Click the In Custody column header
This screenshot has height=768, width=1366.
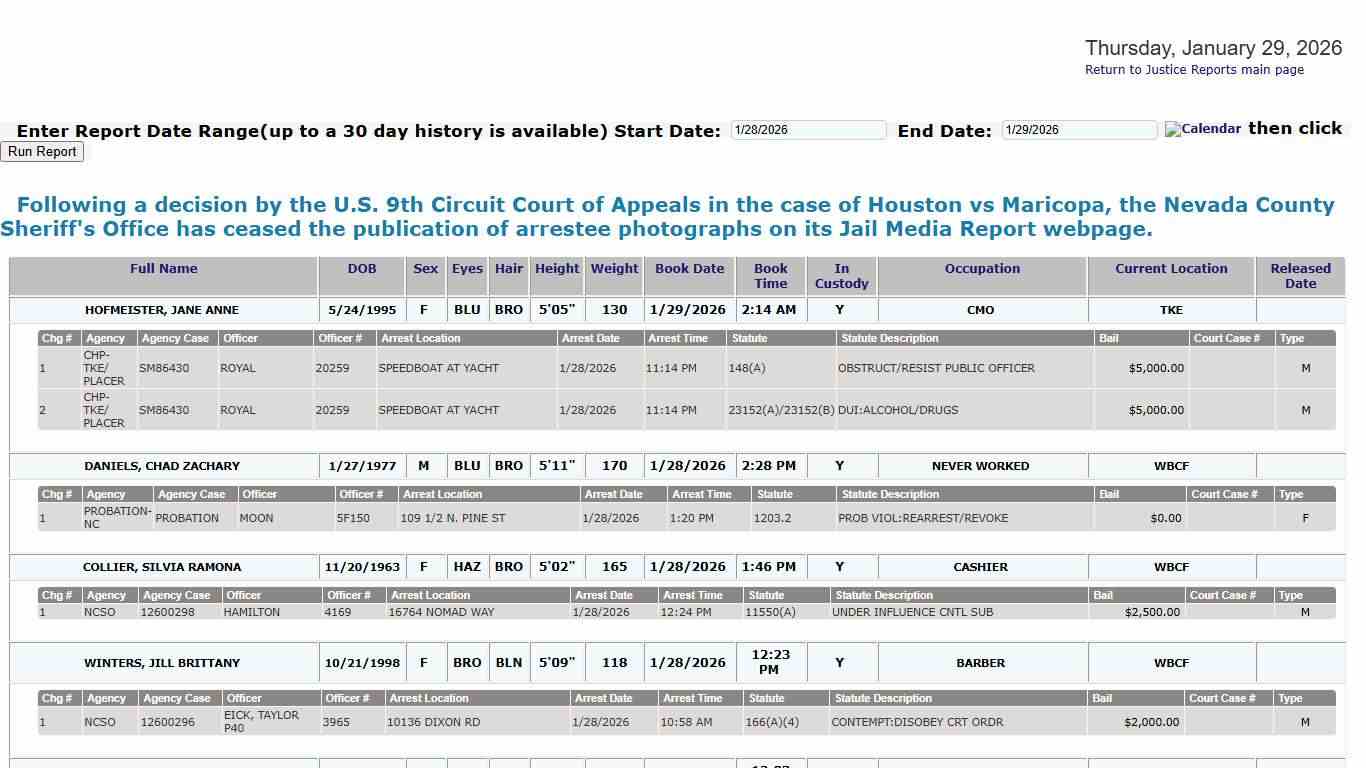point(841,276)
